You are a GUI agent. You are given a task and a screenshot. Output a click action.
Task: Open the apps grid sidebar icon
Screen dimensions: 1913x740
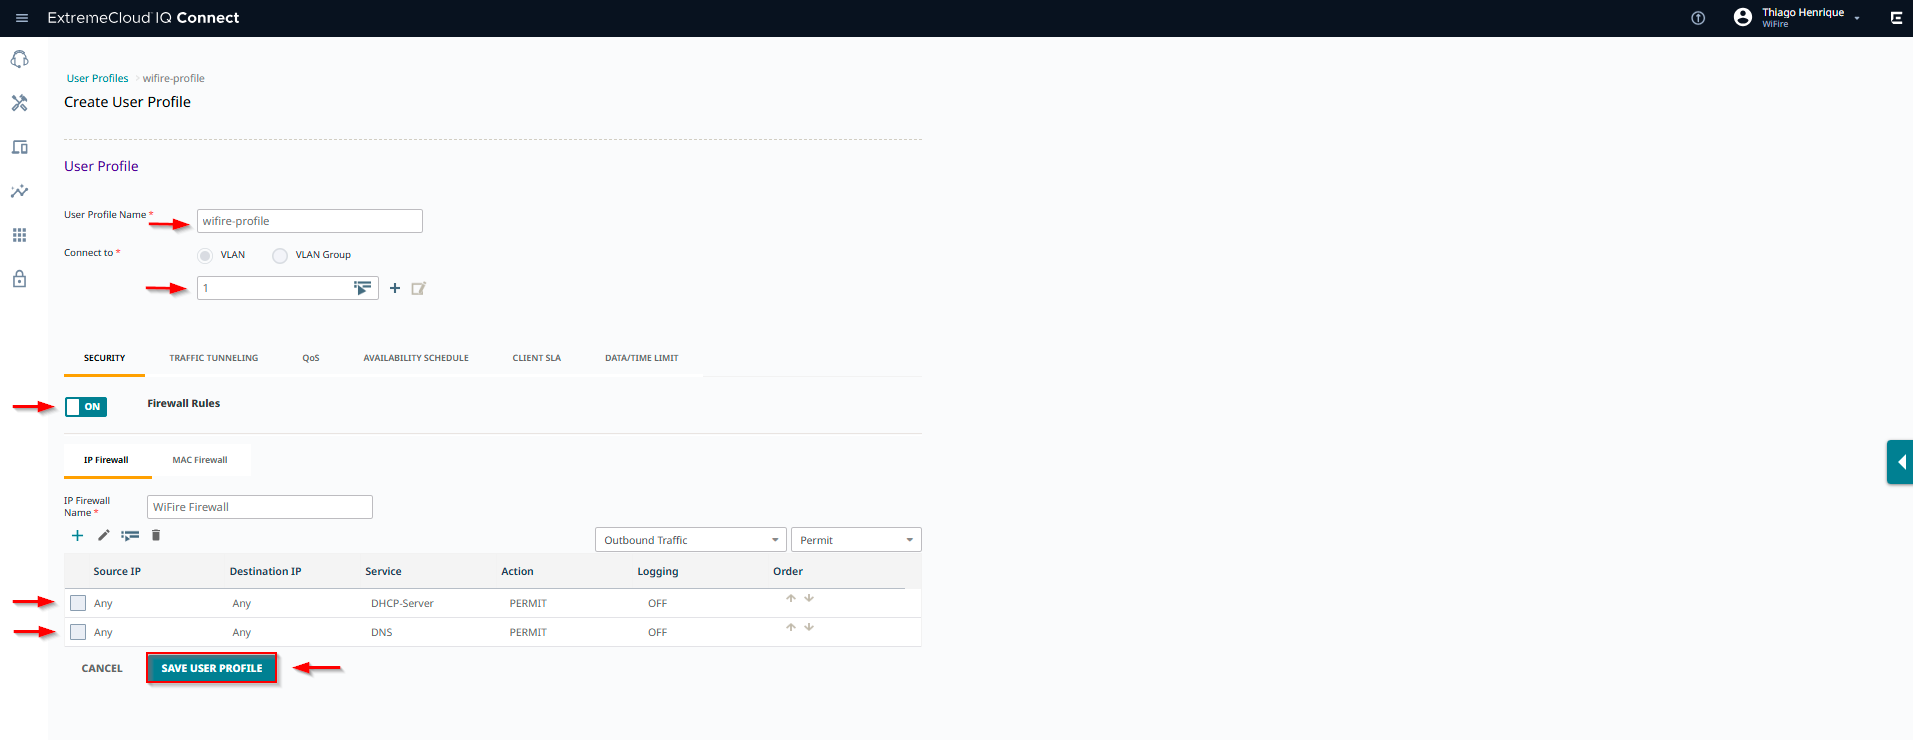coord(19,235)
